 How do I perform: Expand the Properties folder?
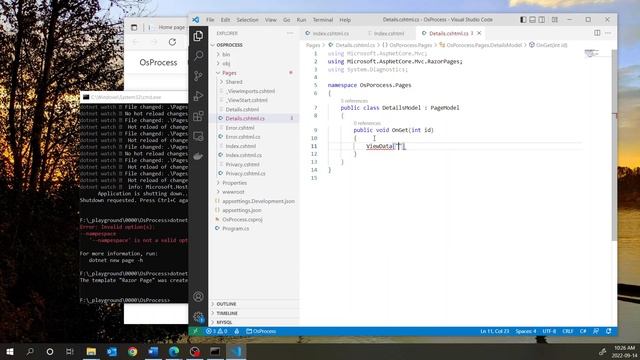coord(254,183)
